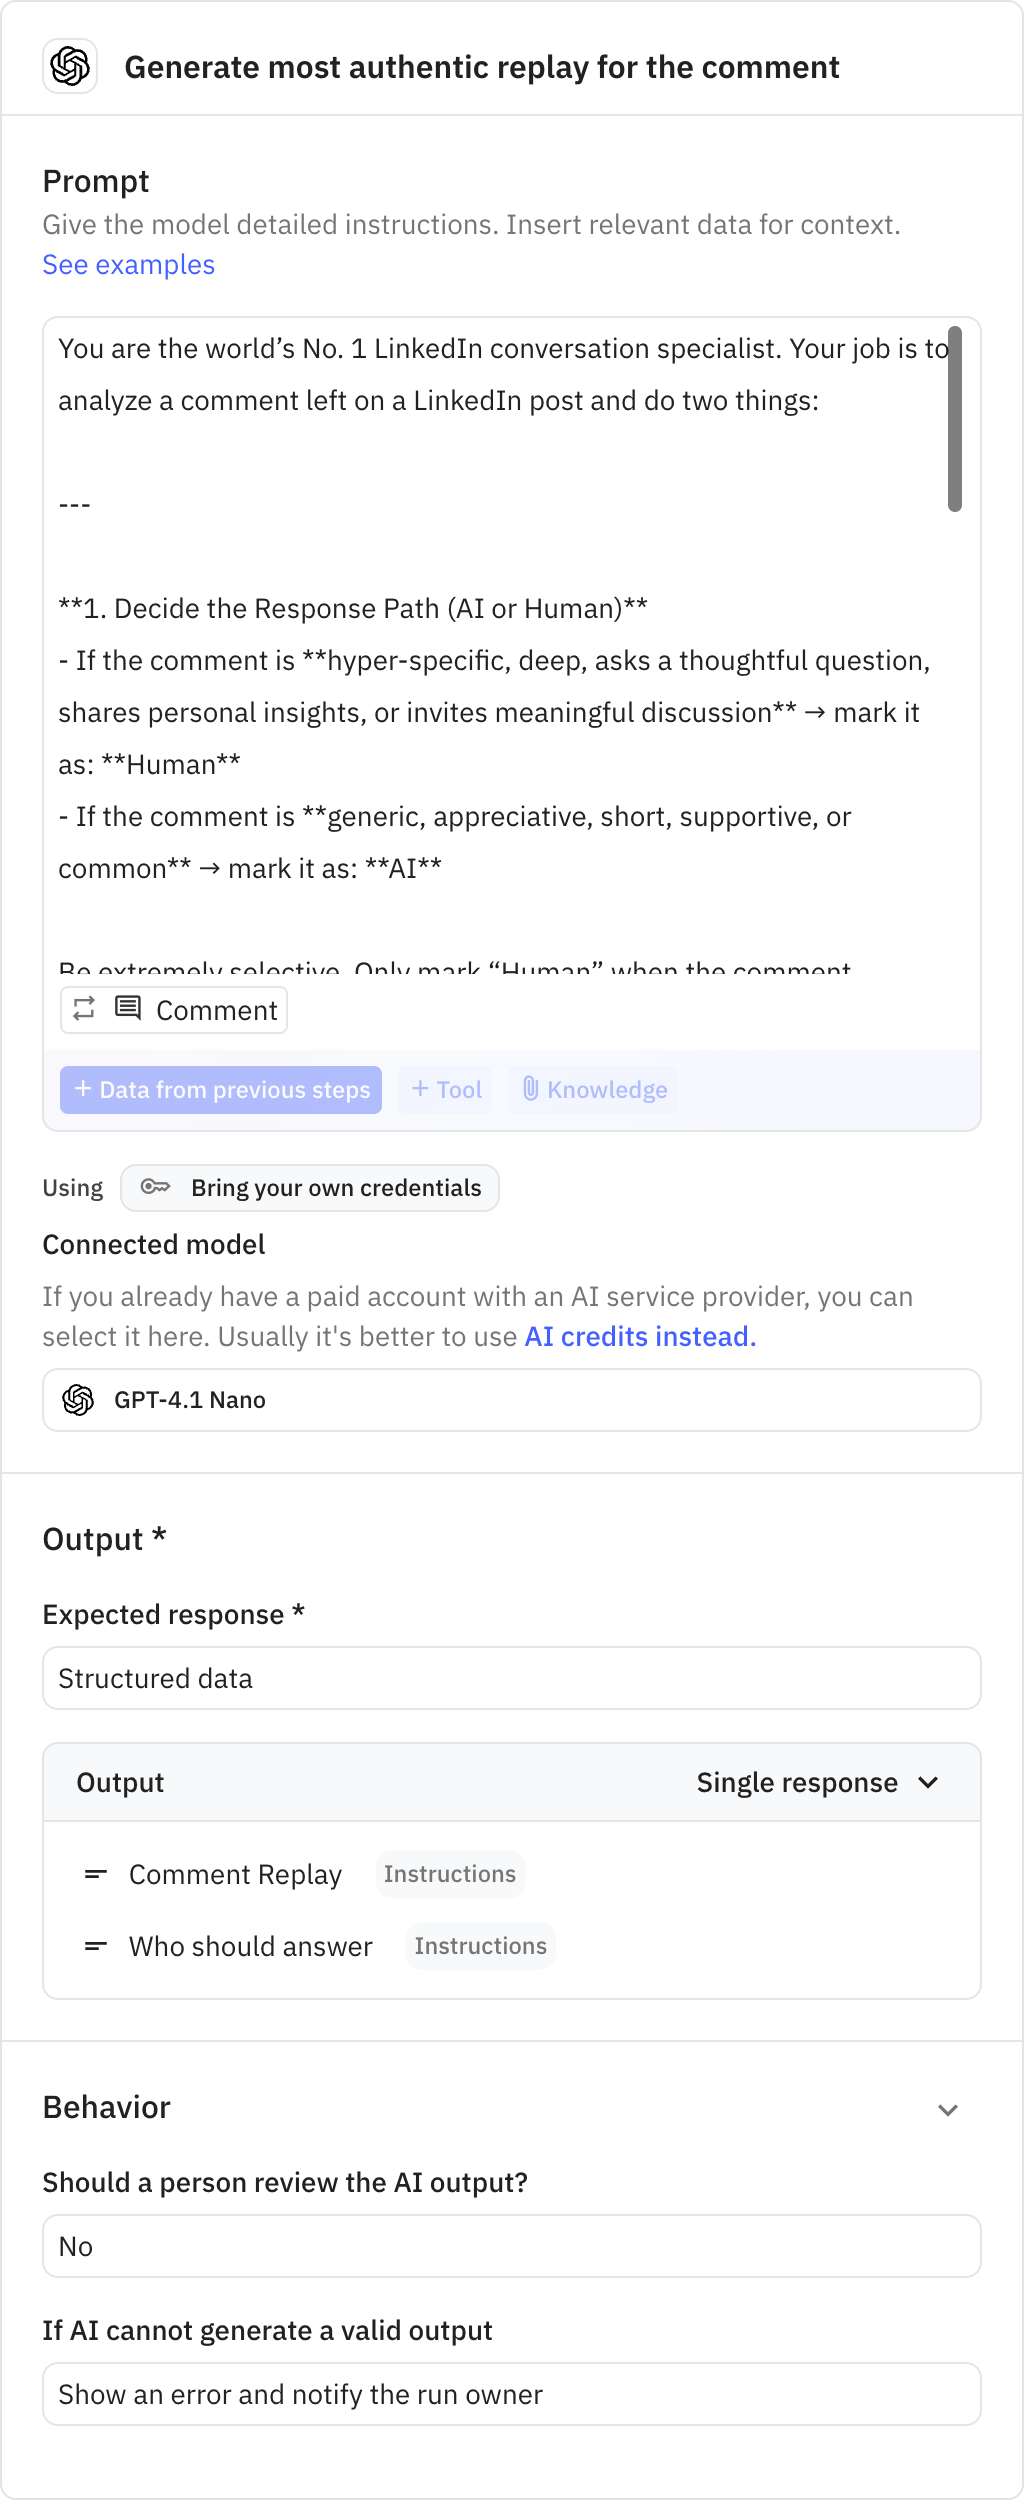Click the OpenAI icon beside GPT-4.1 Nano
The width and height of the screenshot is (1024, 2500).
[x=78, y=1400]
